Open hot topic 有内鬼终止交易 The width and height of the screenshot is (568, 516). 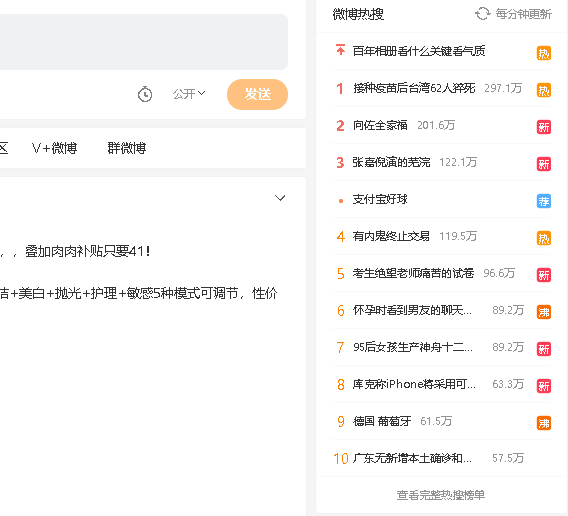391,236
